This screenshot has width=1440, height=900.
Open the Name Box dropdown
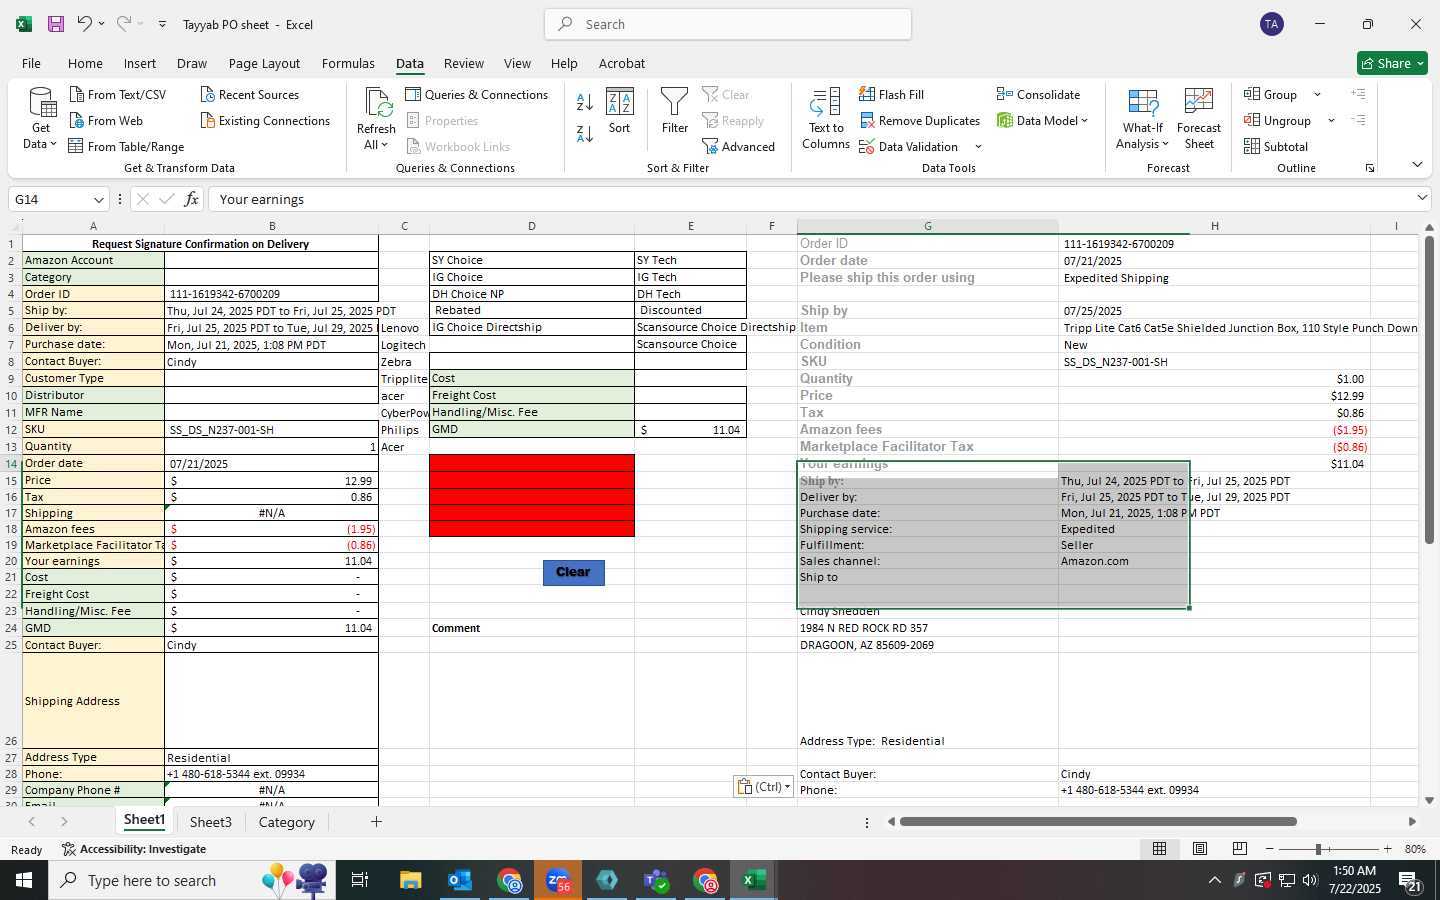[98, 199]
